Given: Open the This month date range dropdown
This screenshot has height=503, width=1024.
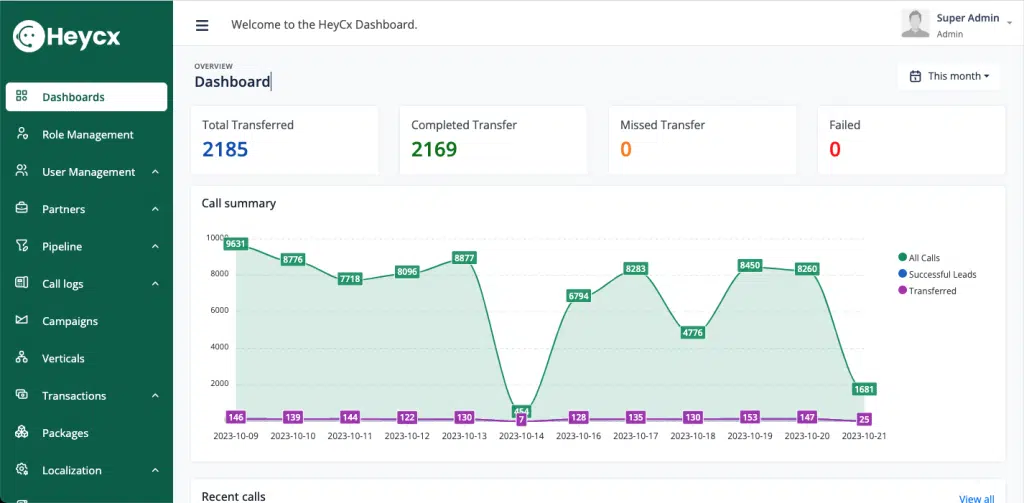Looking at the screenshot, I should [949, 76].
